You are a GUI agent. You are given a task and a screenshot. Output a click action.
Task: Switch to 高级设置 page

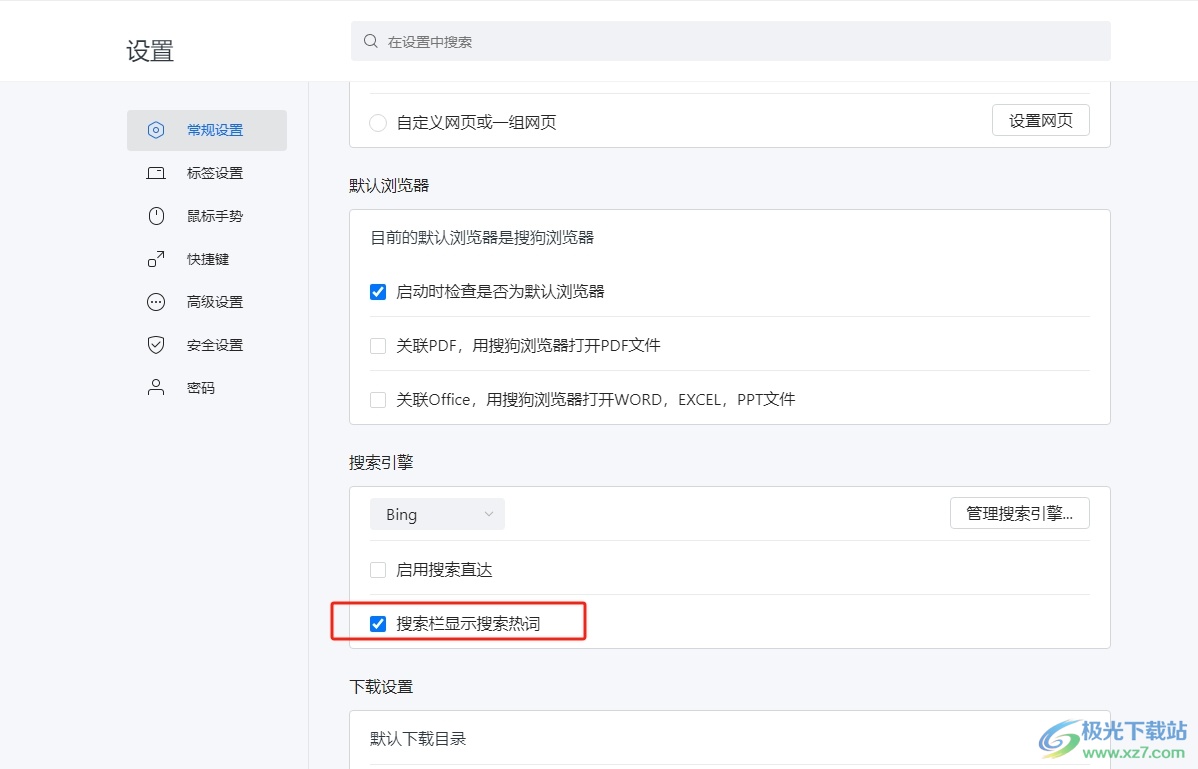click(207, 302)
